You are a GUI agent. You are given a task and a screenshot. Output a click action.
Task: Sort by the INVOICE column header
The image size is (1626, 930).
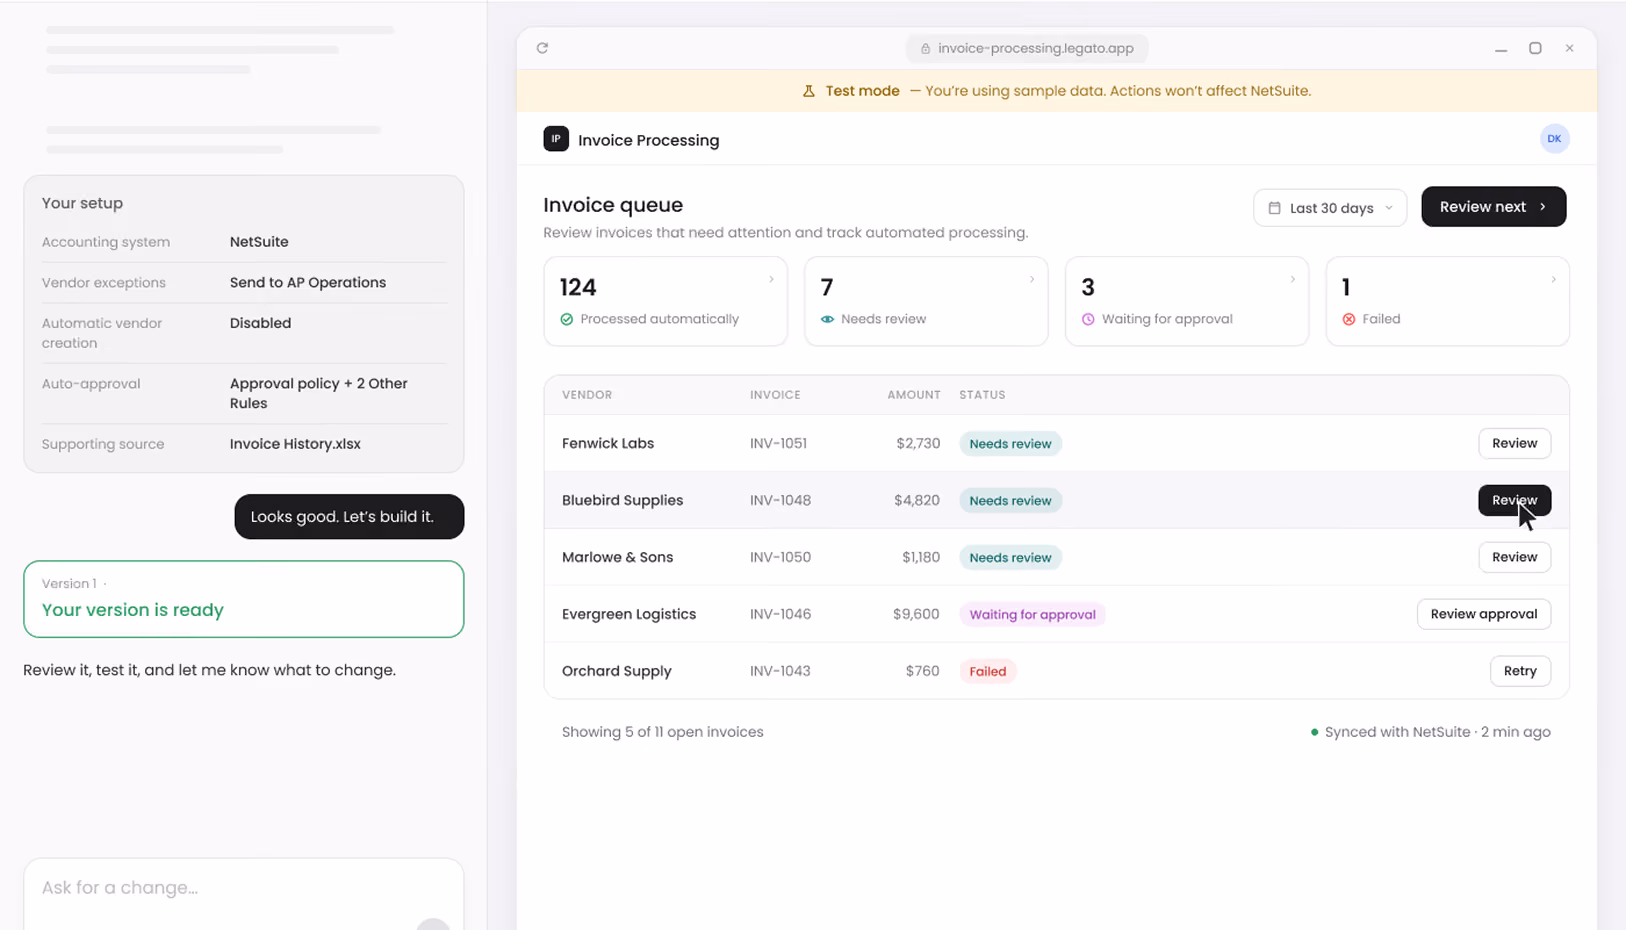775,395
